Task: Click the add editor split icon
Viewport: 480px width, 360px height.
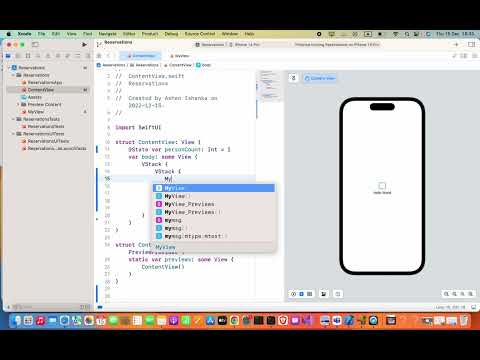Action: (x=474, y=56)
